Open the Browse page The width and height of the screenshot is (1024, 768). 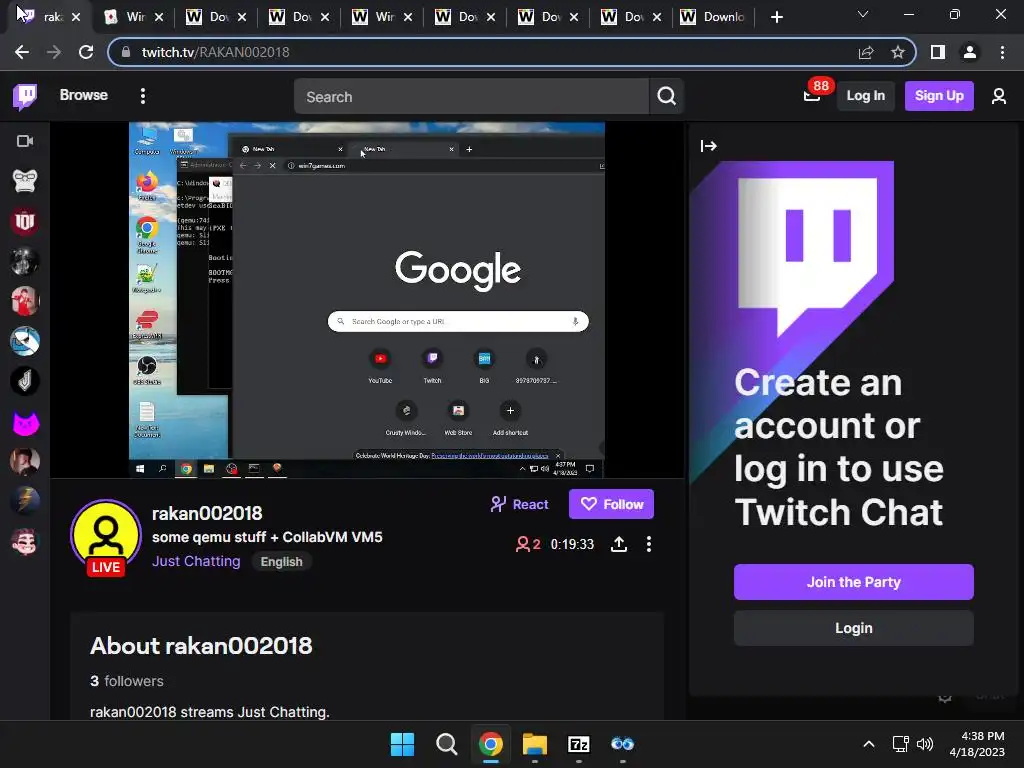pyautogui.click(x=84, y=95)
